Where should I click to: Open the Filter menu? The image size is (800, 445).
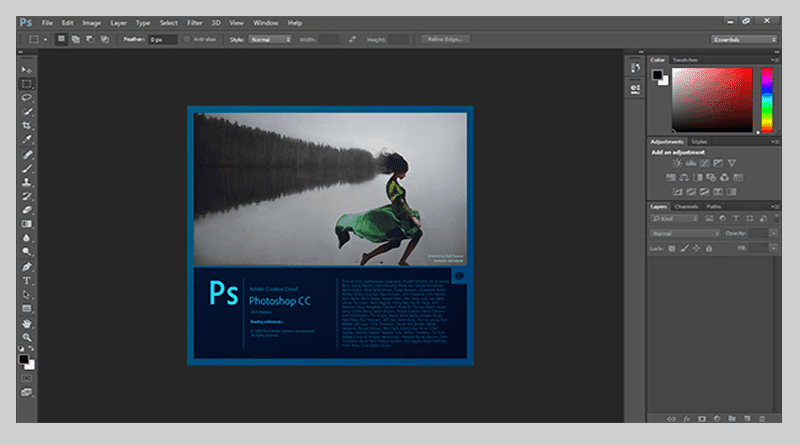194,23
